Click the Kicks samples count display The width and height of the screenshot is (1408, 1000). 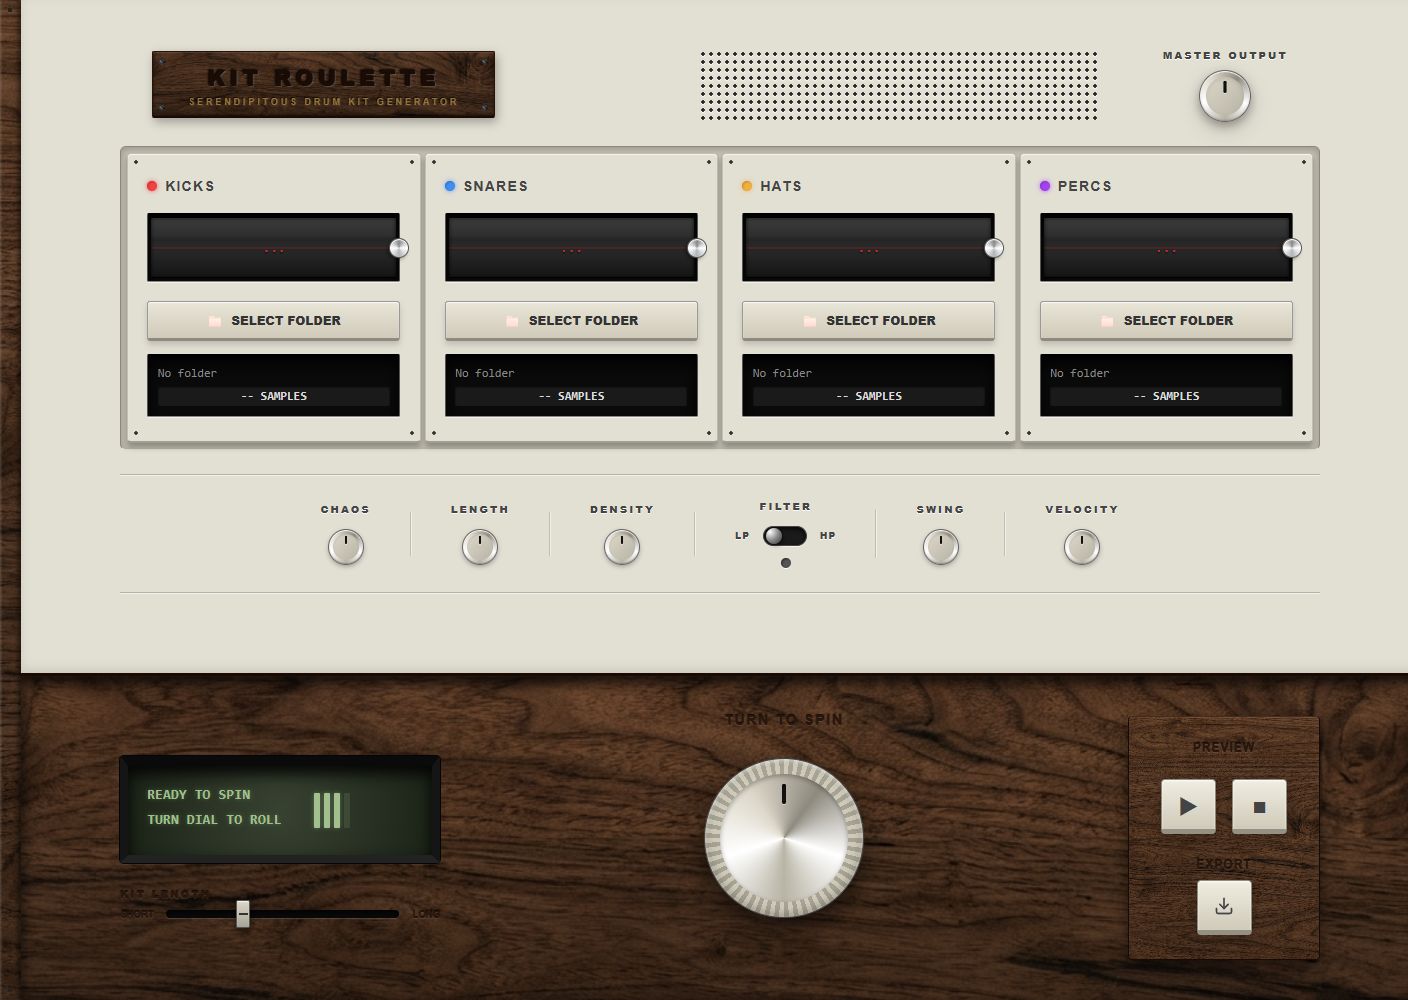(273, 396)
